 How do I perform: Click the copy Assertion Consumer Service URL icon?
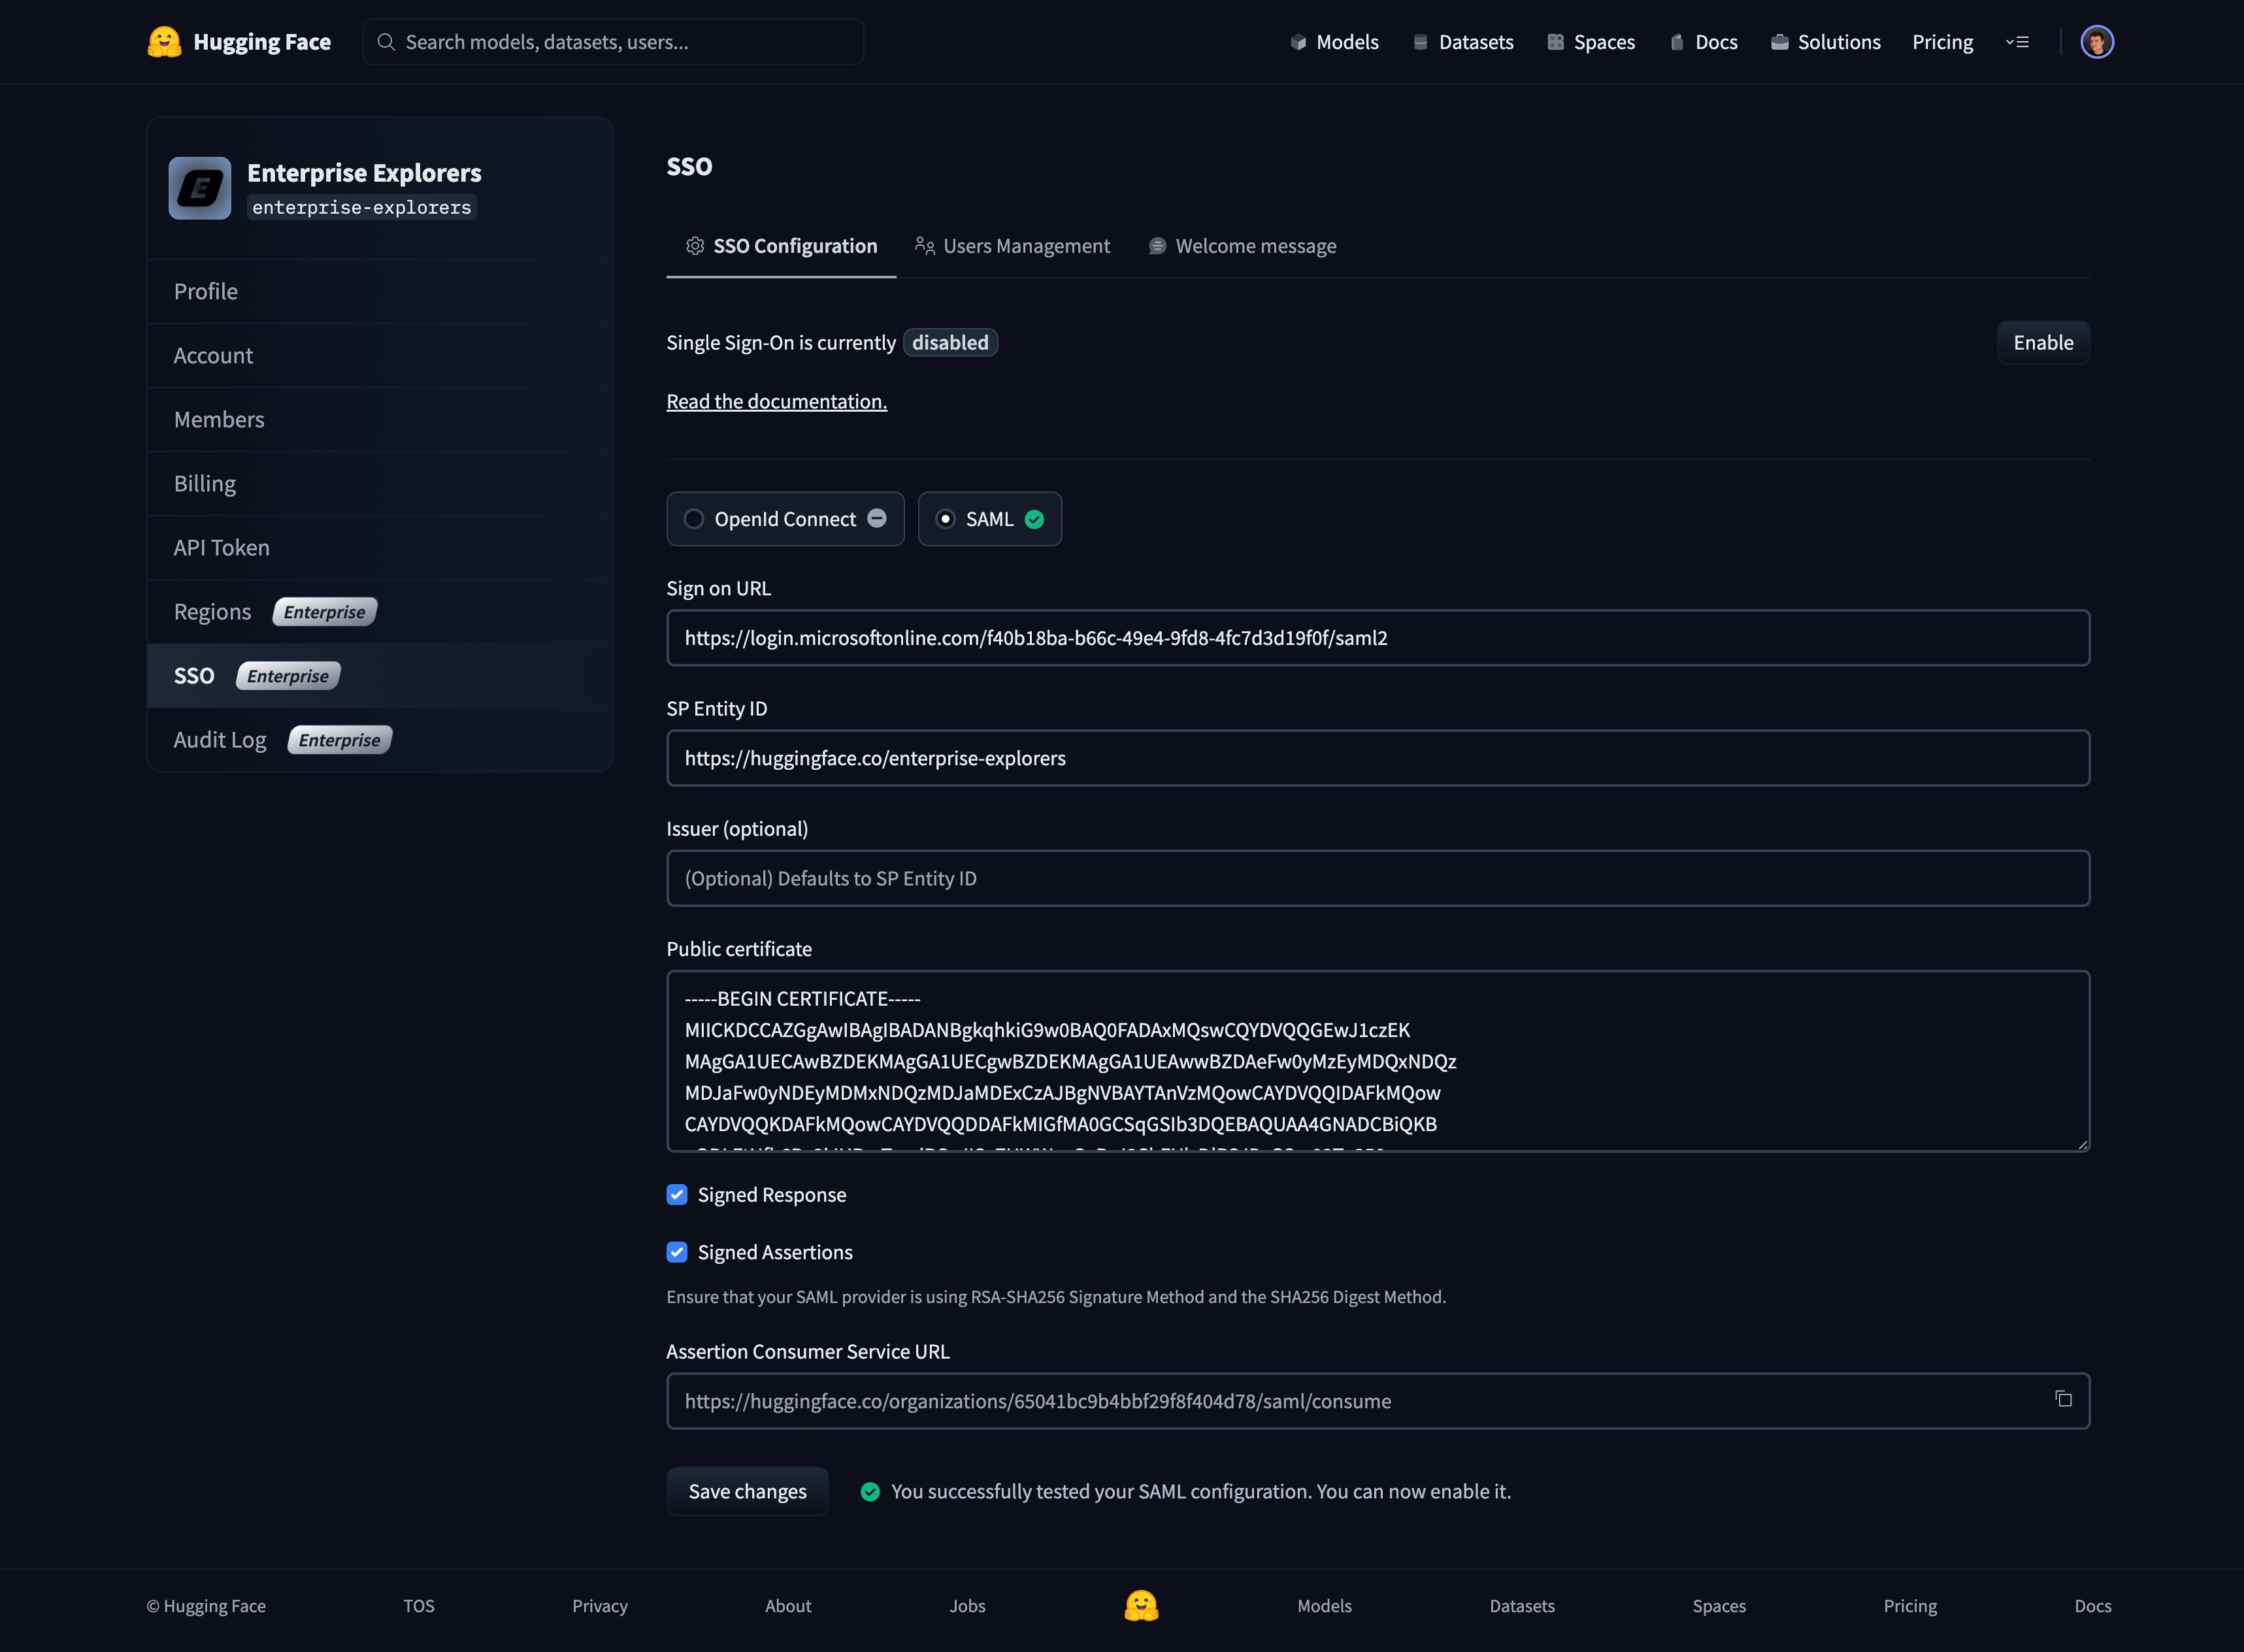coord(2064,1398)
